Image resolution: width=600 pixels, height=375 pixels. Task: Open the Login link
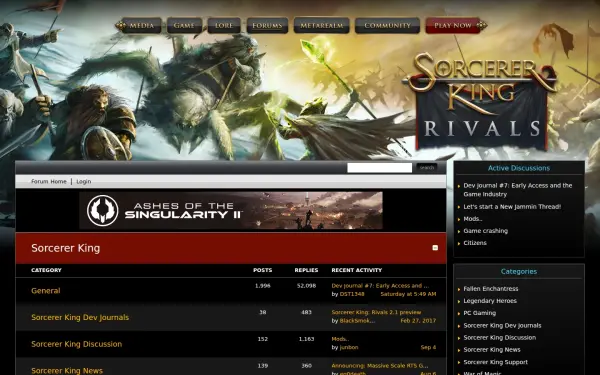pyautogui.click(x=83, y=181)
